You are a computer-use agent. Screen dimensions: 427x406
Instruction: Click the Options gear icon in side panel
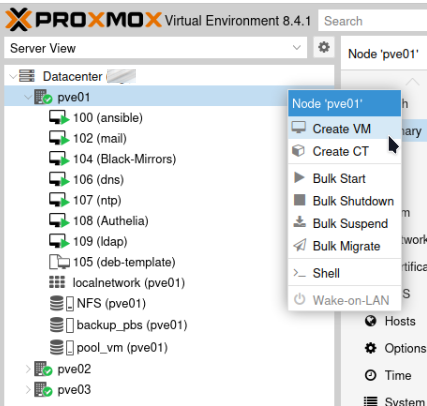point(371,348)
